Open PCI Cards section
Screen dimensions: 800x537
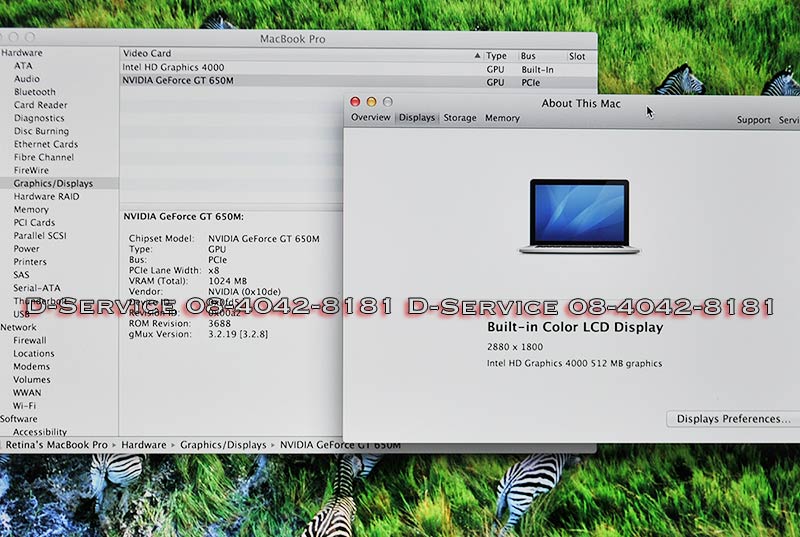34,222
